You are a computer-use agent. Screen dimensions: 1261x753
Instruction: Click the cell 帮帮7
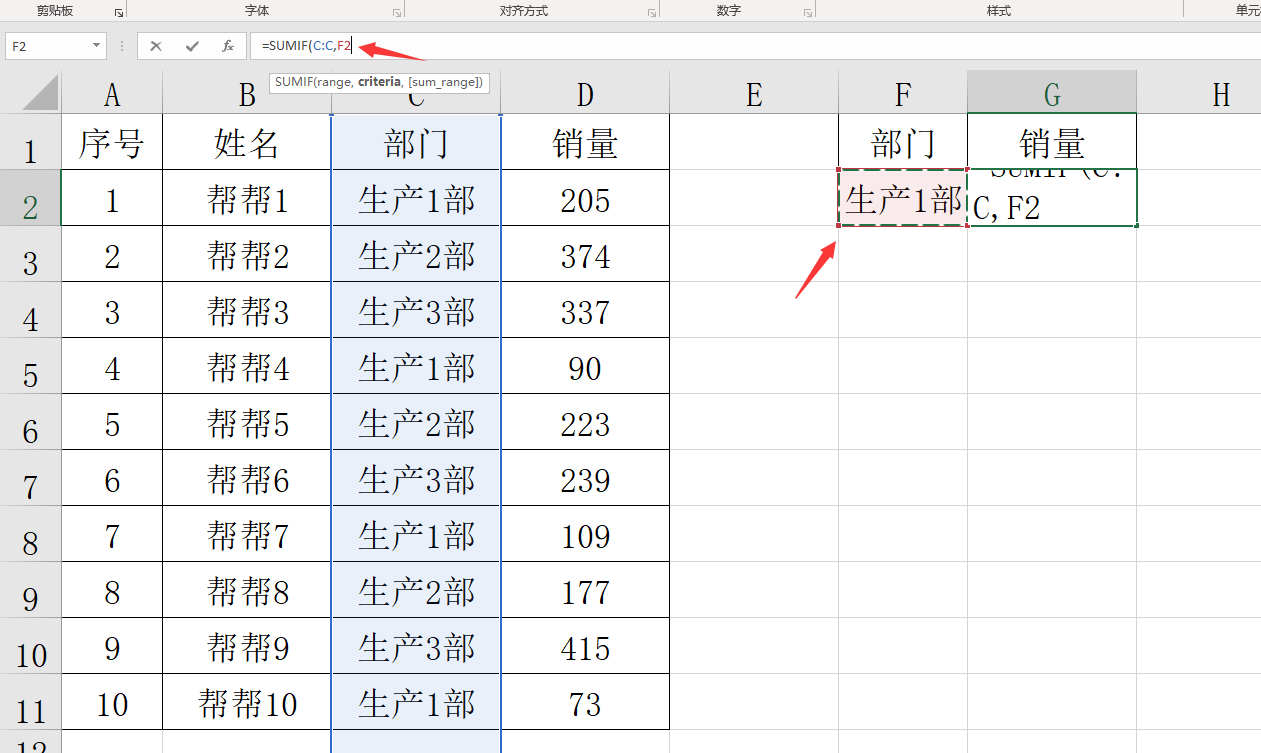click(x=247, y=534)
